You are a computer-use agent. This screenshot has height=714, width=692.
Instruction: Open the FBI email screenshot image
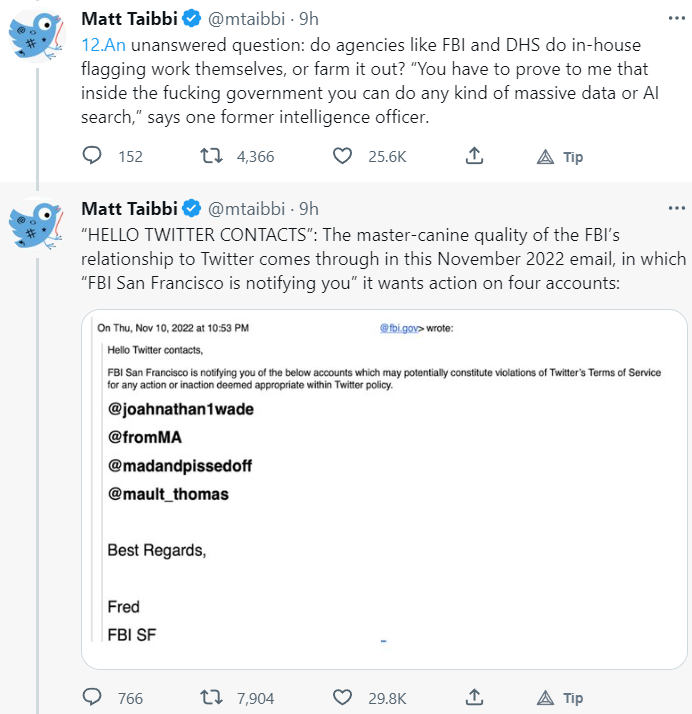(x=383, y=489)
